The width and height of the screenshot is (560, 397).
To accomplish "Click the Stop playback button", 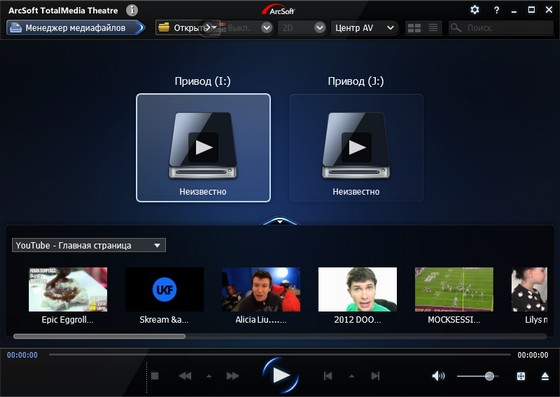I will click(155, 376).
